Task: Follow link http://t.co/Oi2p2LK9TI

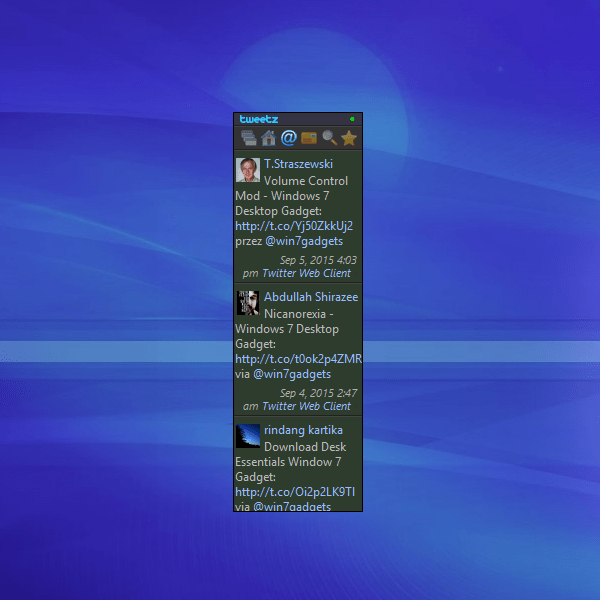Action: (x=295, y=492)
